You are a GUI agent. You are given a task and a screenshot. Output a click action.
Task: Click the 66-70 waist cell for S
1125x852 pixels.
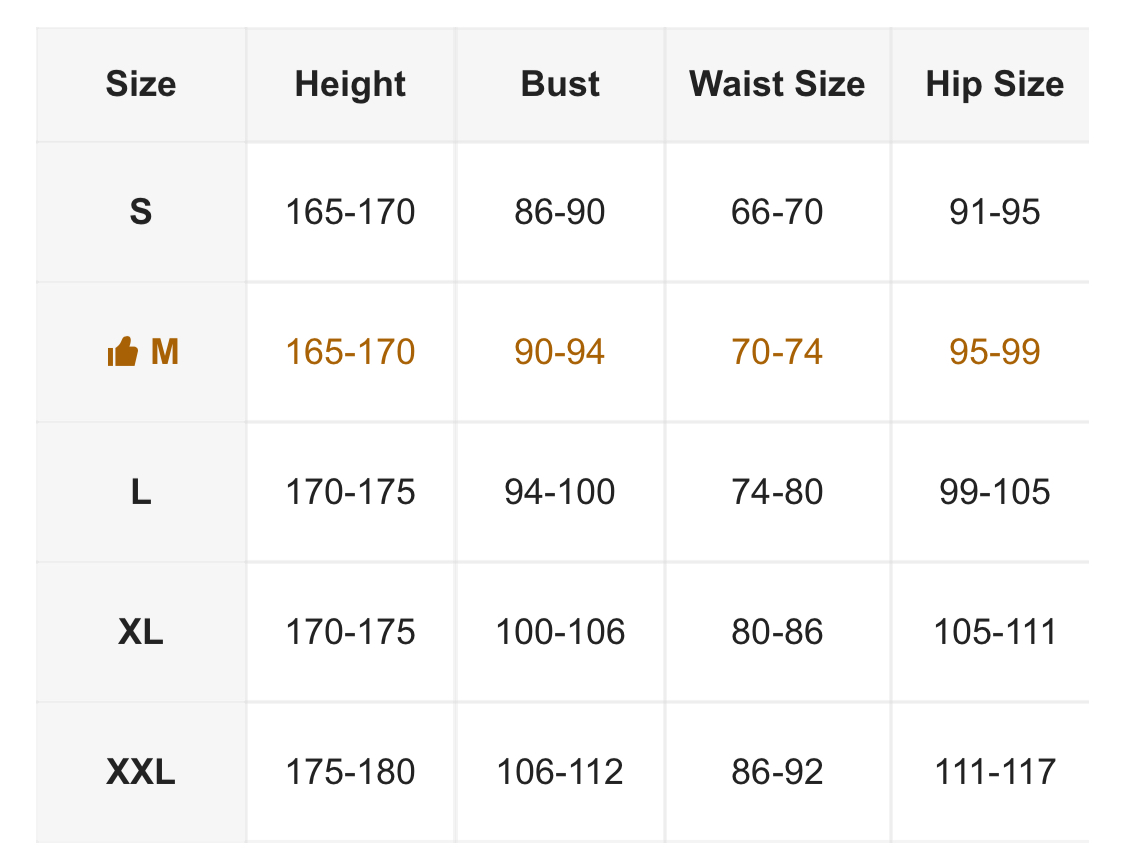777,212
